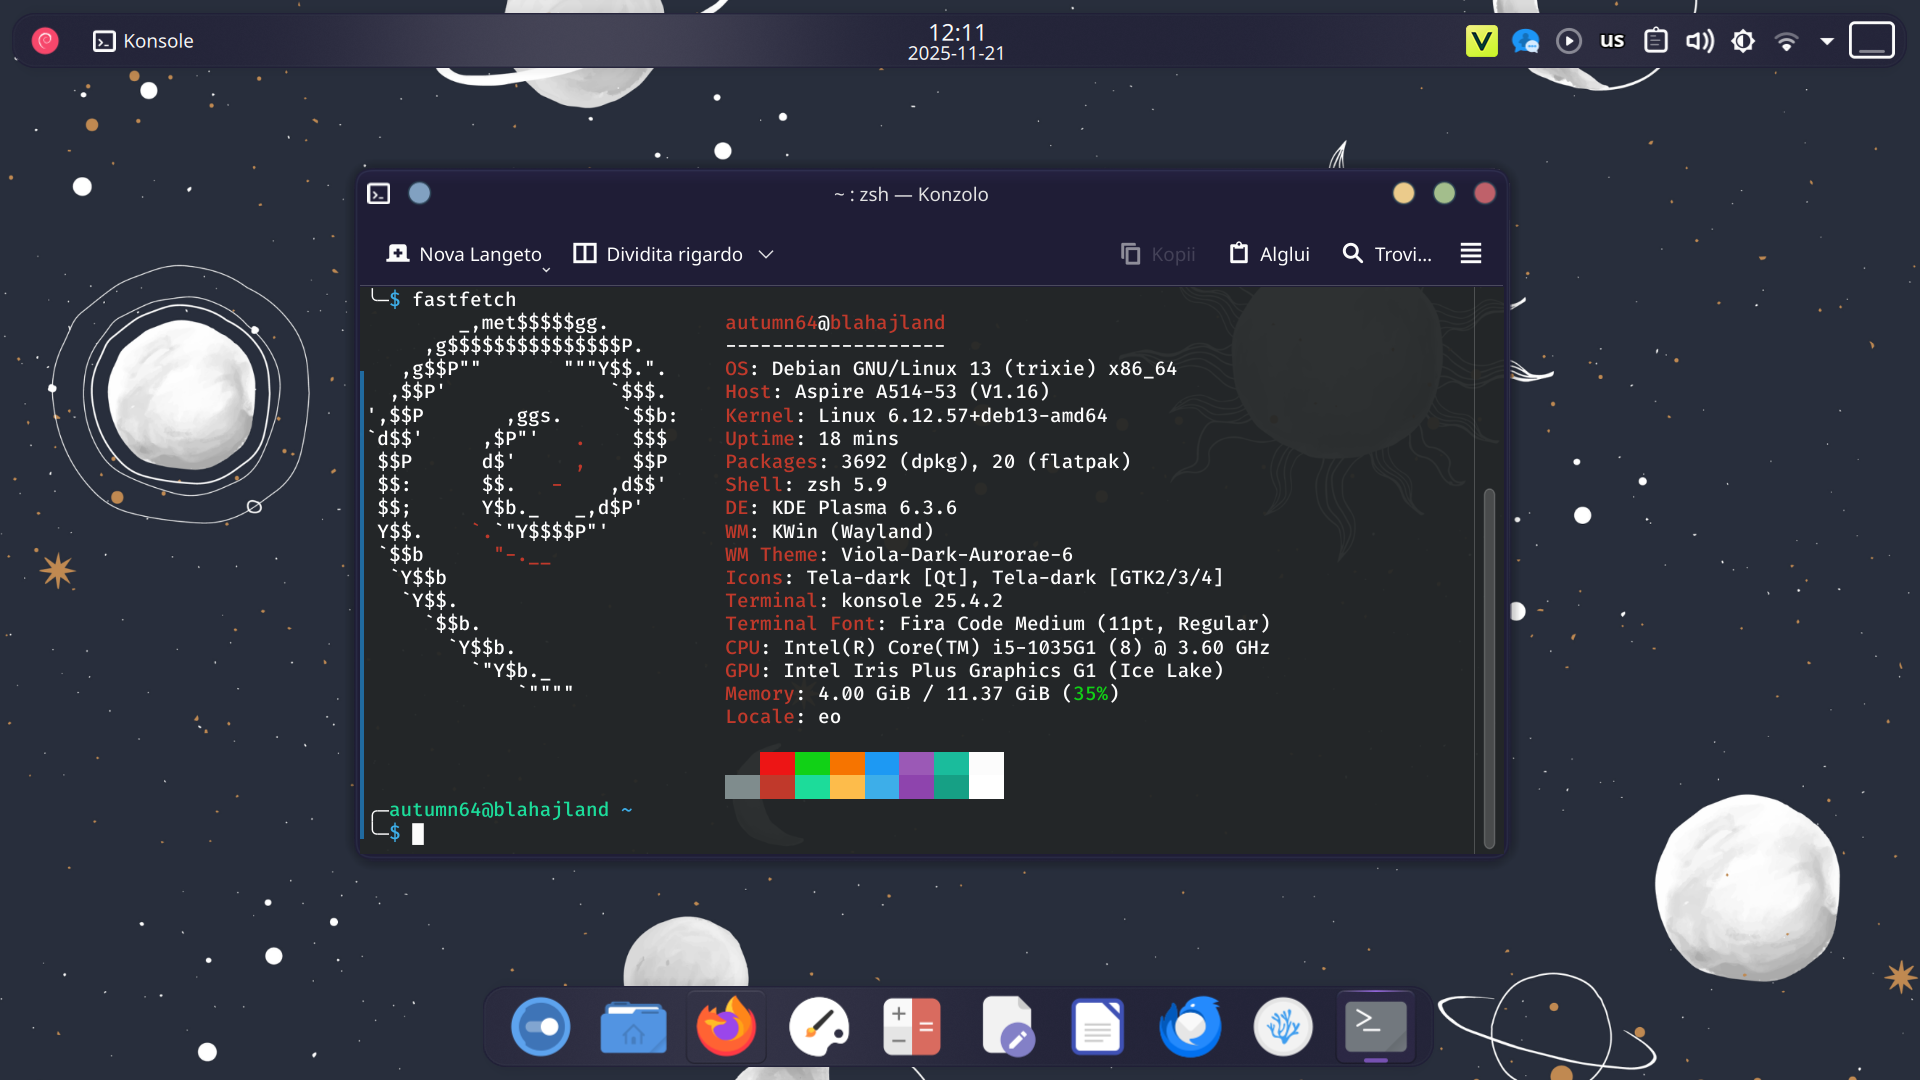The height and width of the screenshot is (1080, 1920).
Task: Launch Firefox from the dock
Action: 726,1027
